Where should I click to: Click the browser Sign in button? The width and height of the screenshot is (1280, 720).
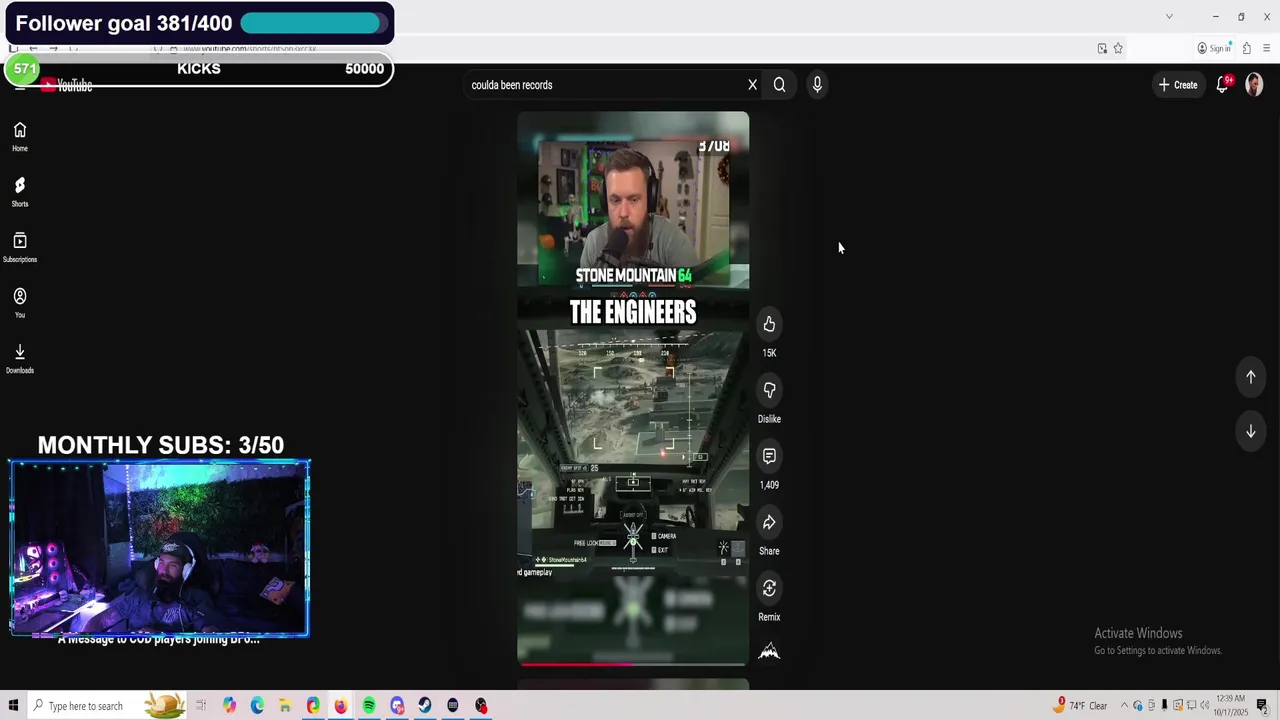(x=1213, y=48)
